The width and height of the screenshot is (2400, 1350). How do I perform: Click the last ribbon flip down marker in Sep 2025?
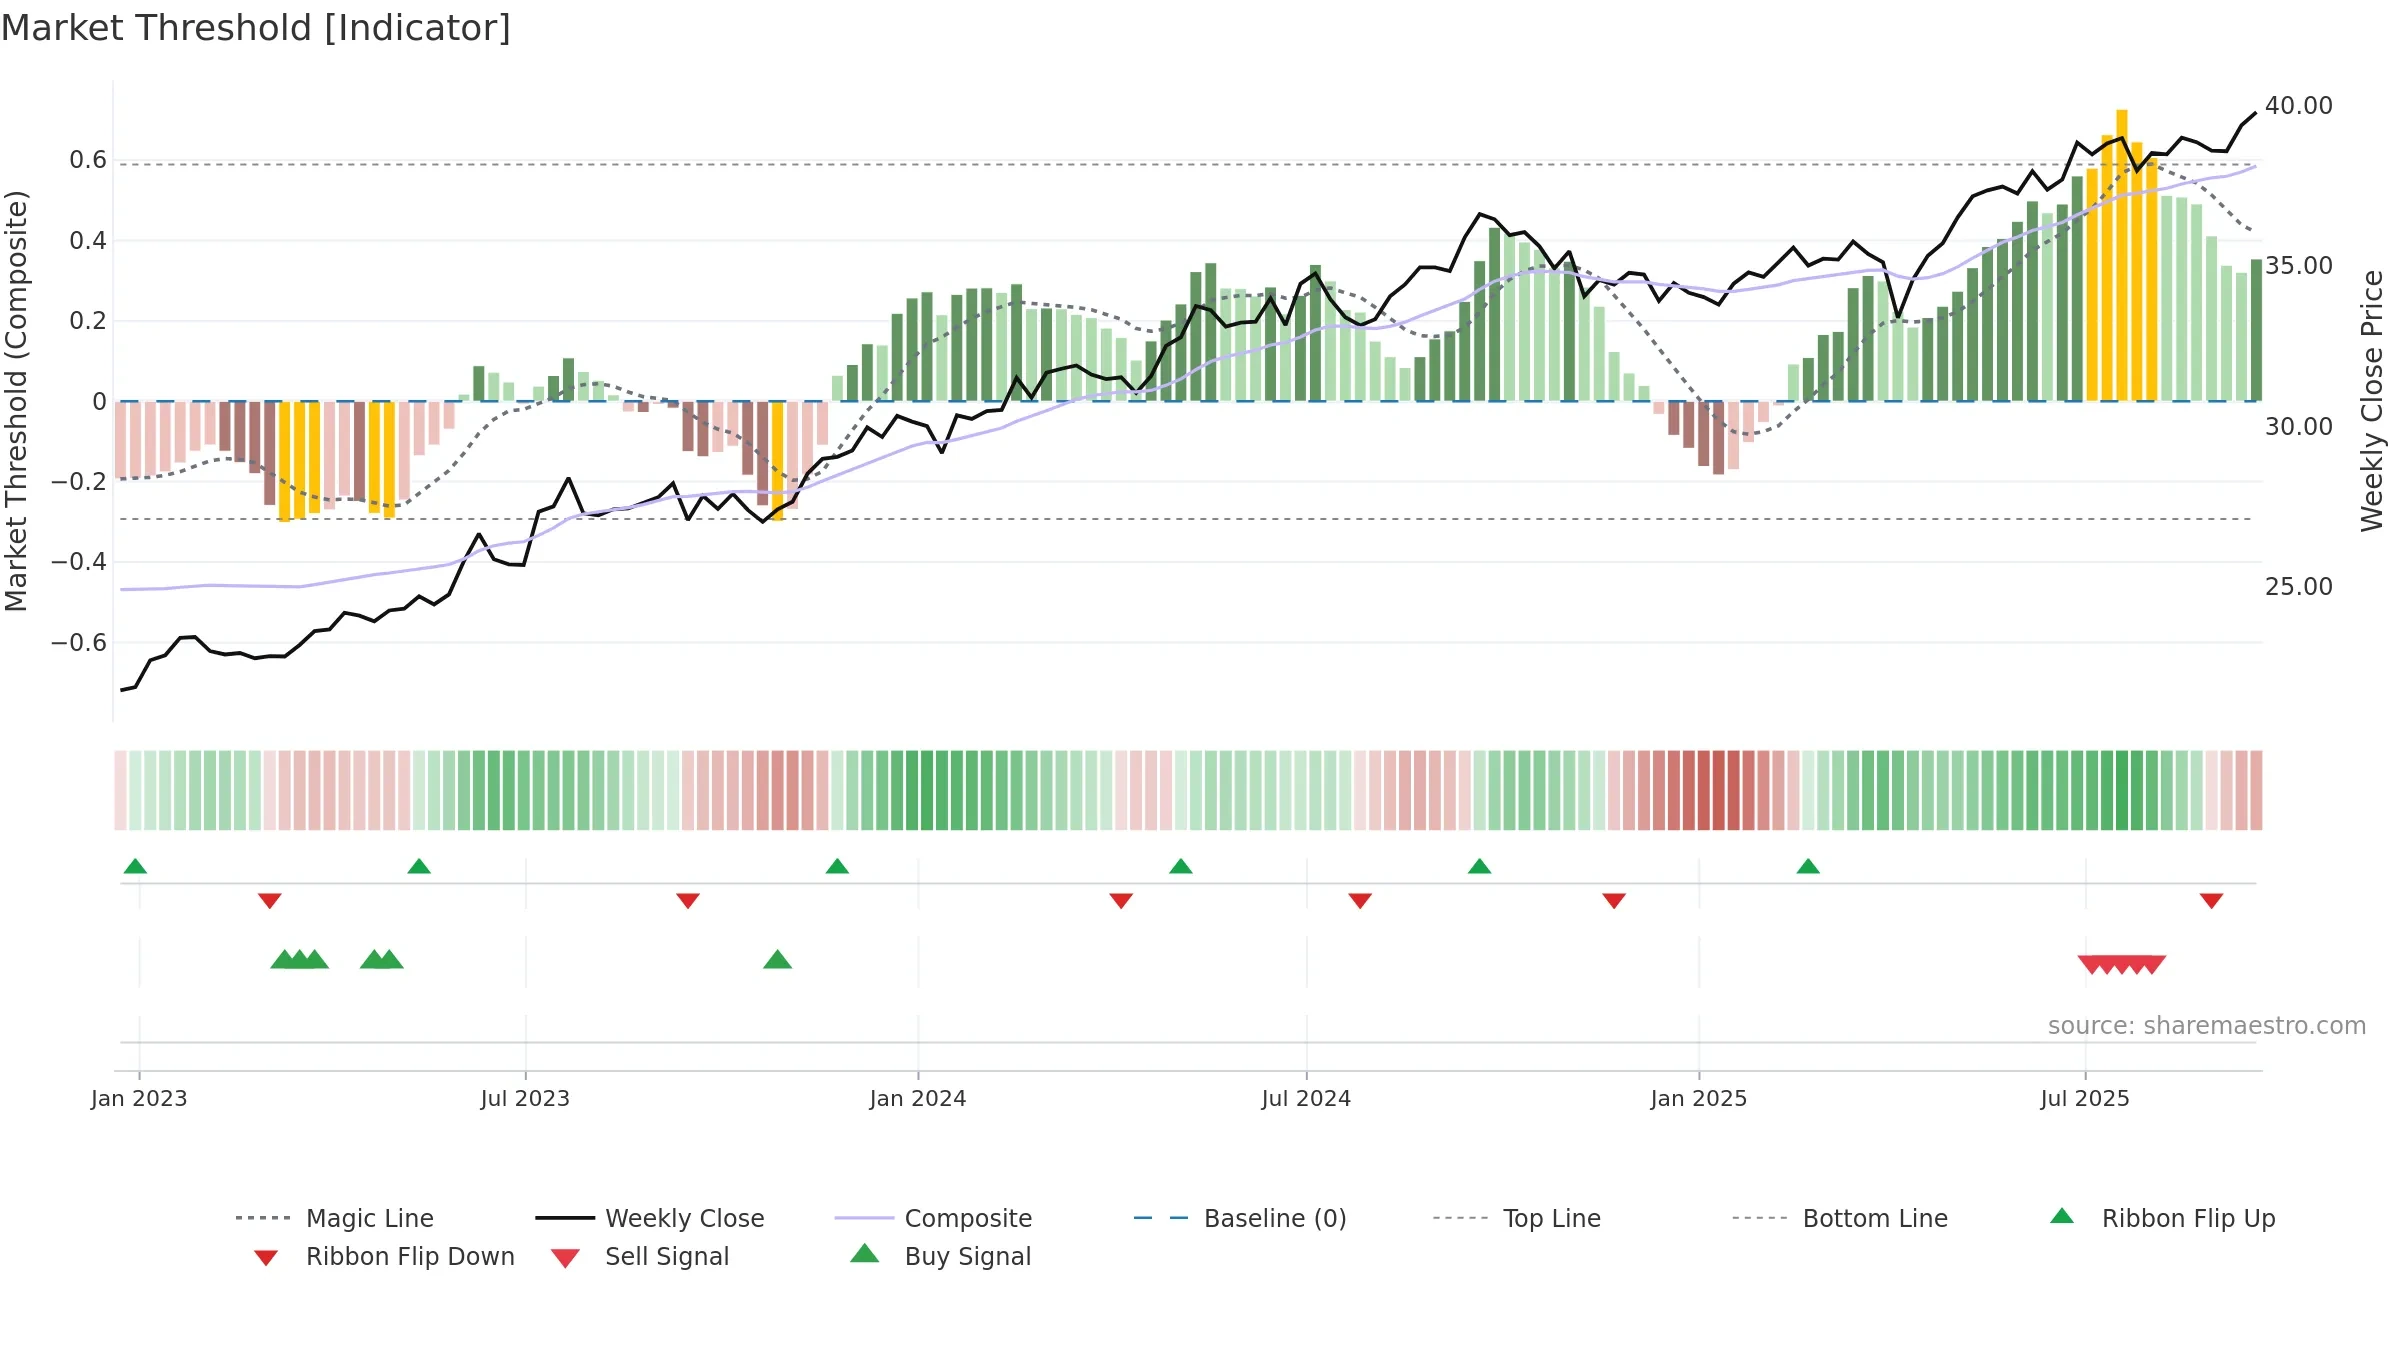coord(2212,901)
